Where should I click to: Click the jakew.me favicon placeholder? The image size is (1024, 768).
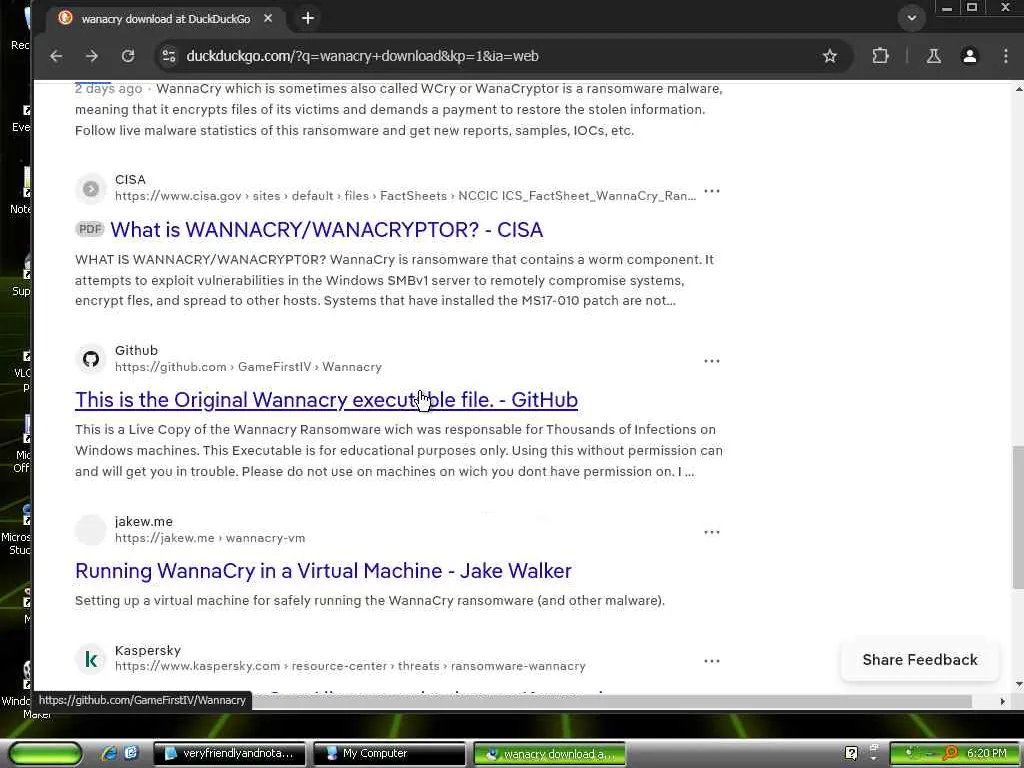pos(91,530)
